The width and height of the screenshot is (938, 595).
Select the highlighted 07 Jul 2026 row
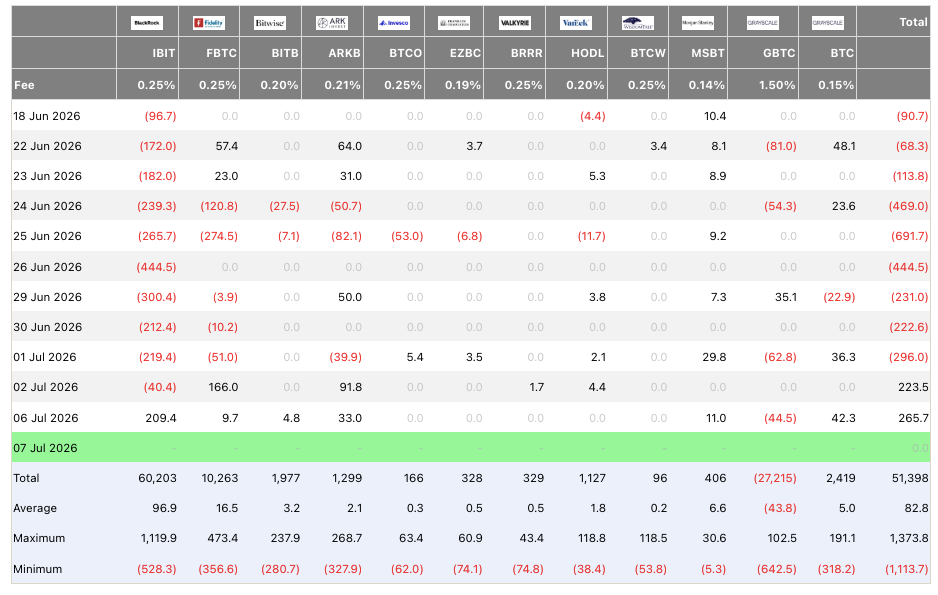tap(471, 447)
